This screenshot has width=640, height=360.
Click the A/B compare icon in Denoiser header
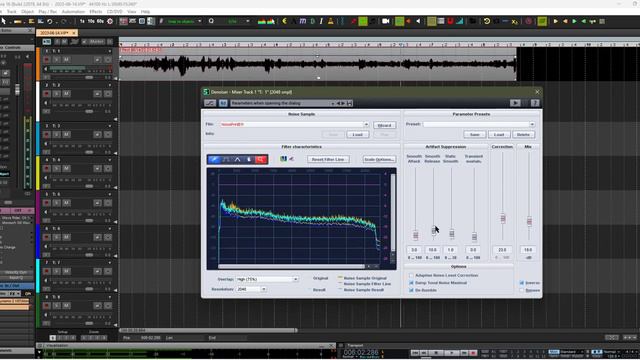click(223, 103)
